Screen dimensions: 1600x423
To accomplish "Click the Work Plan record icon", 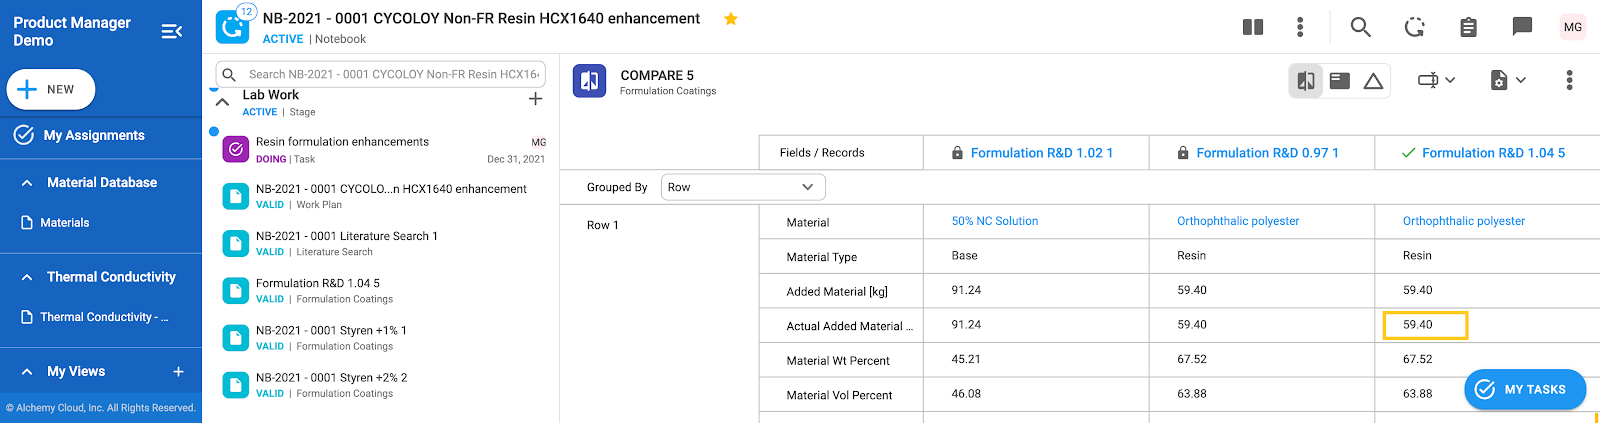I will click(x=235, y=196).
